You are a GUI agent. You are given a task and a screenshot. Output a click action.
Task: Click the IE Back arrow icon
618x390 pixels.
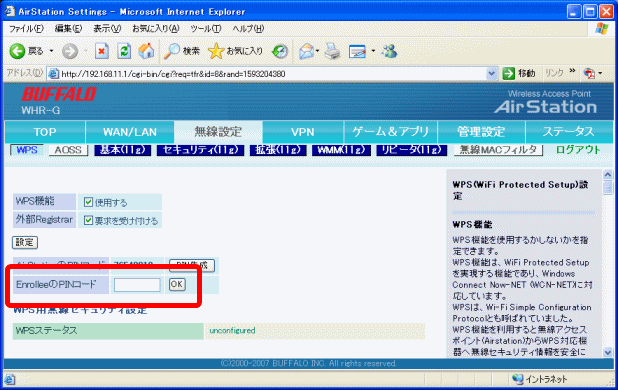tap(17, 51)
